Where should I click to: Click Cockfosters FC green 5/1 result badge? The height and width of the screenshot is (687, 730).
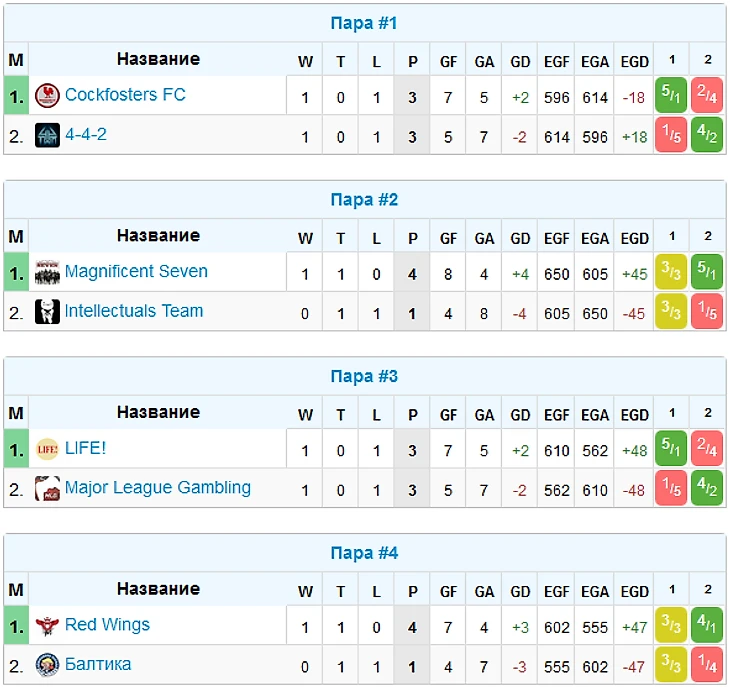click(x=671, y=95)
